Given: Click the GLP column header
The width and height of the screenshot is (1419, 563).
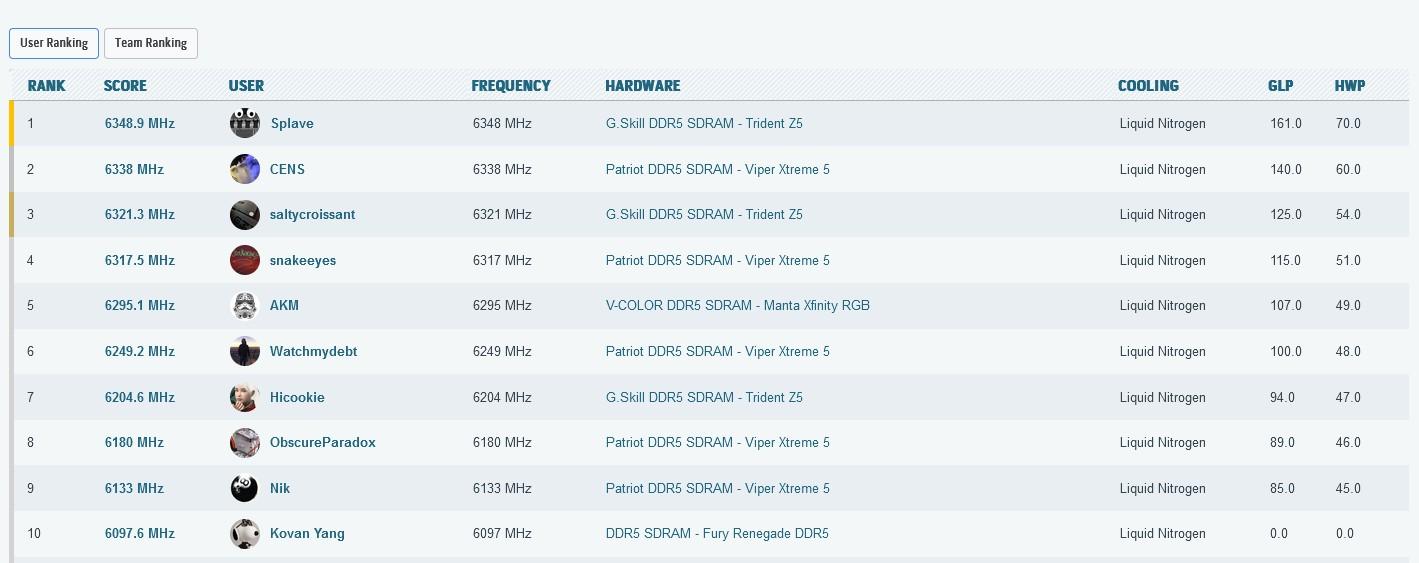Looking at the screenshot, I should tap(1280, 86).
